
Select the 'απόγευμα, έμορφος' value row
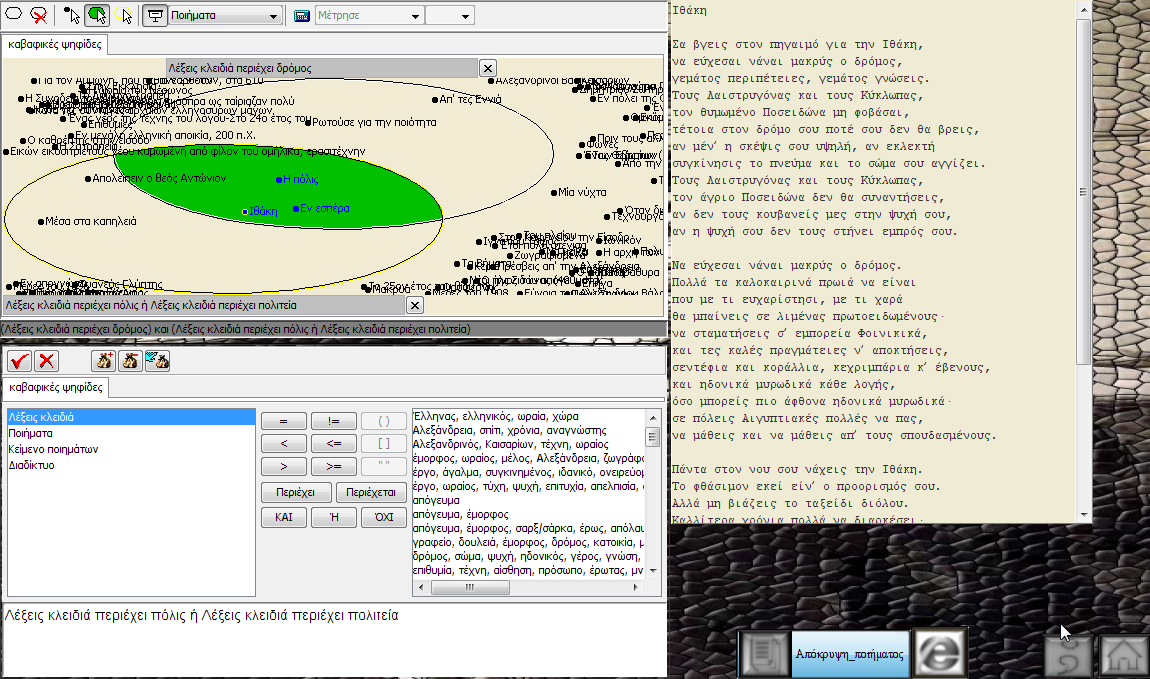pyautogui.click(x=528, y=514)
